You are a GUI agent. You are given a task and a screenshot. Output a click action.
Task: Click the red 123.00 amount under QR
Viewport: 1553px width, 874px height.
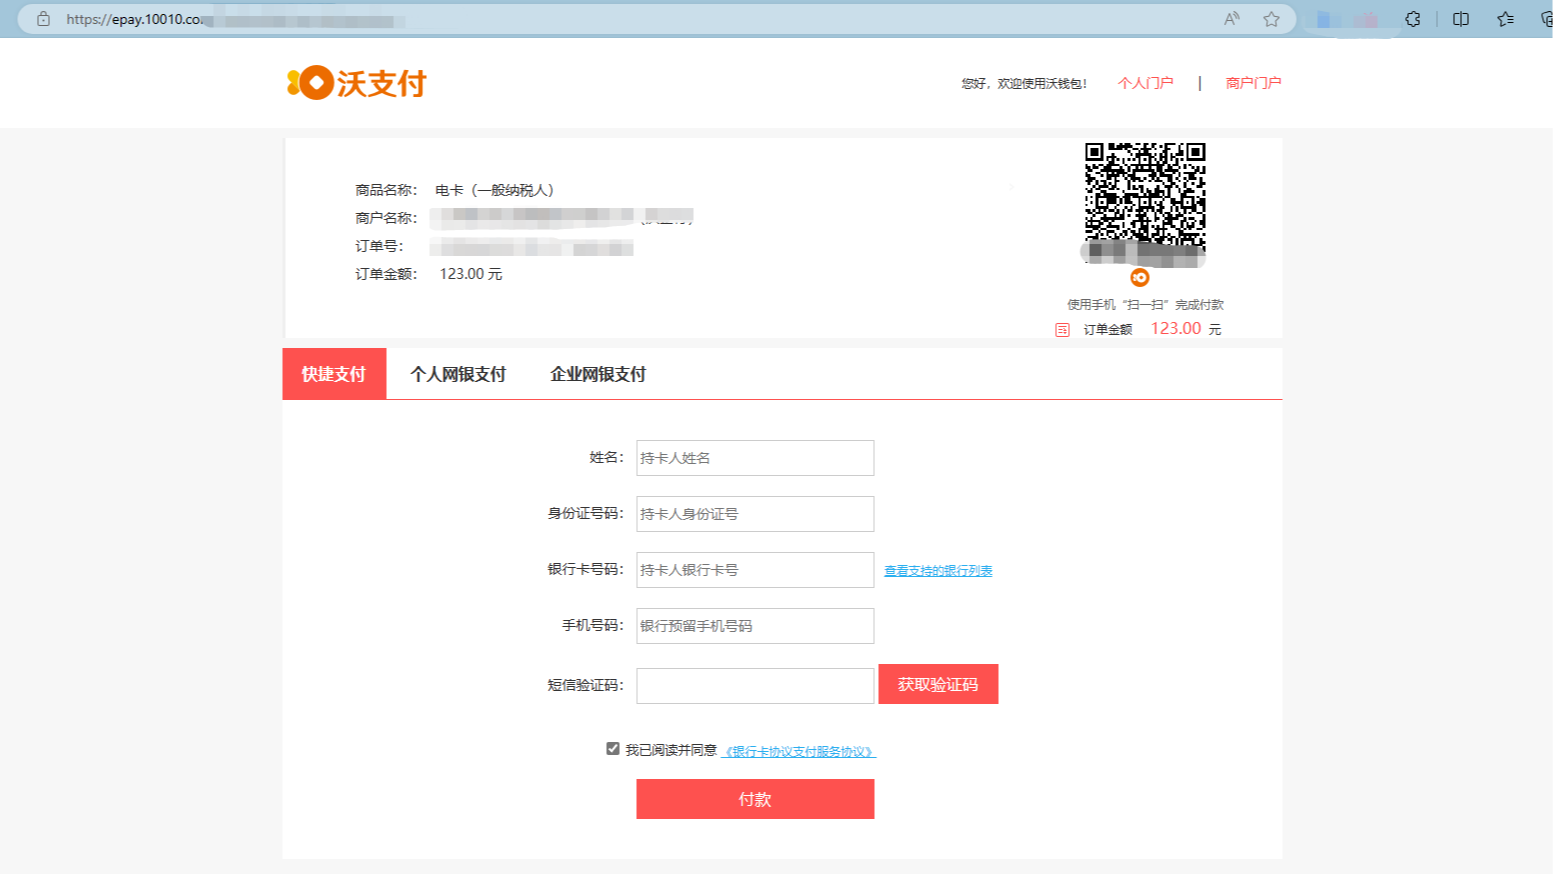click(x=1176, y=328)
